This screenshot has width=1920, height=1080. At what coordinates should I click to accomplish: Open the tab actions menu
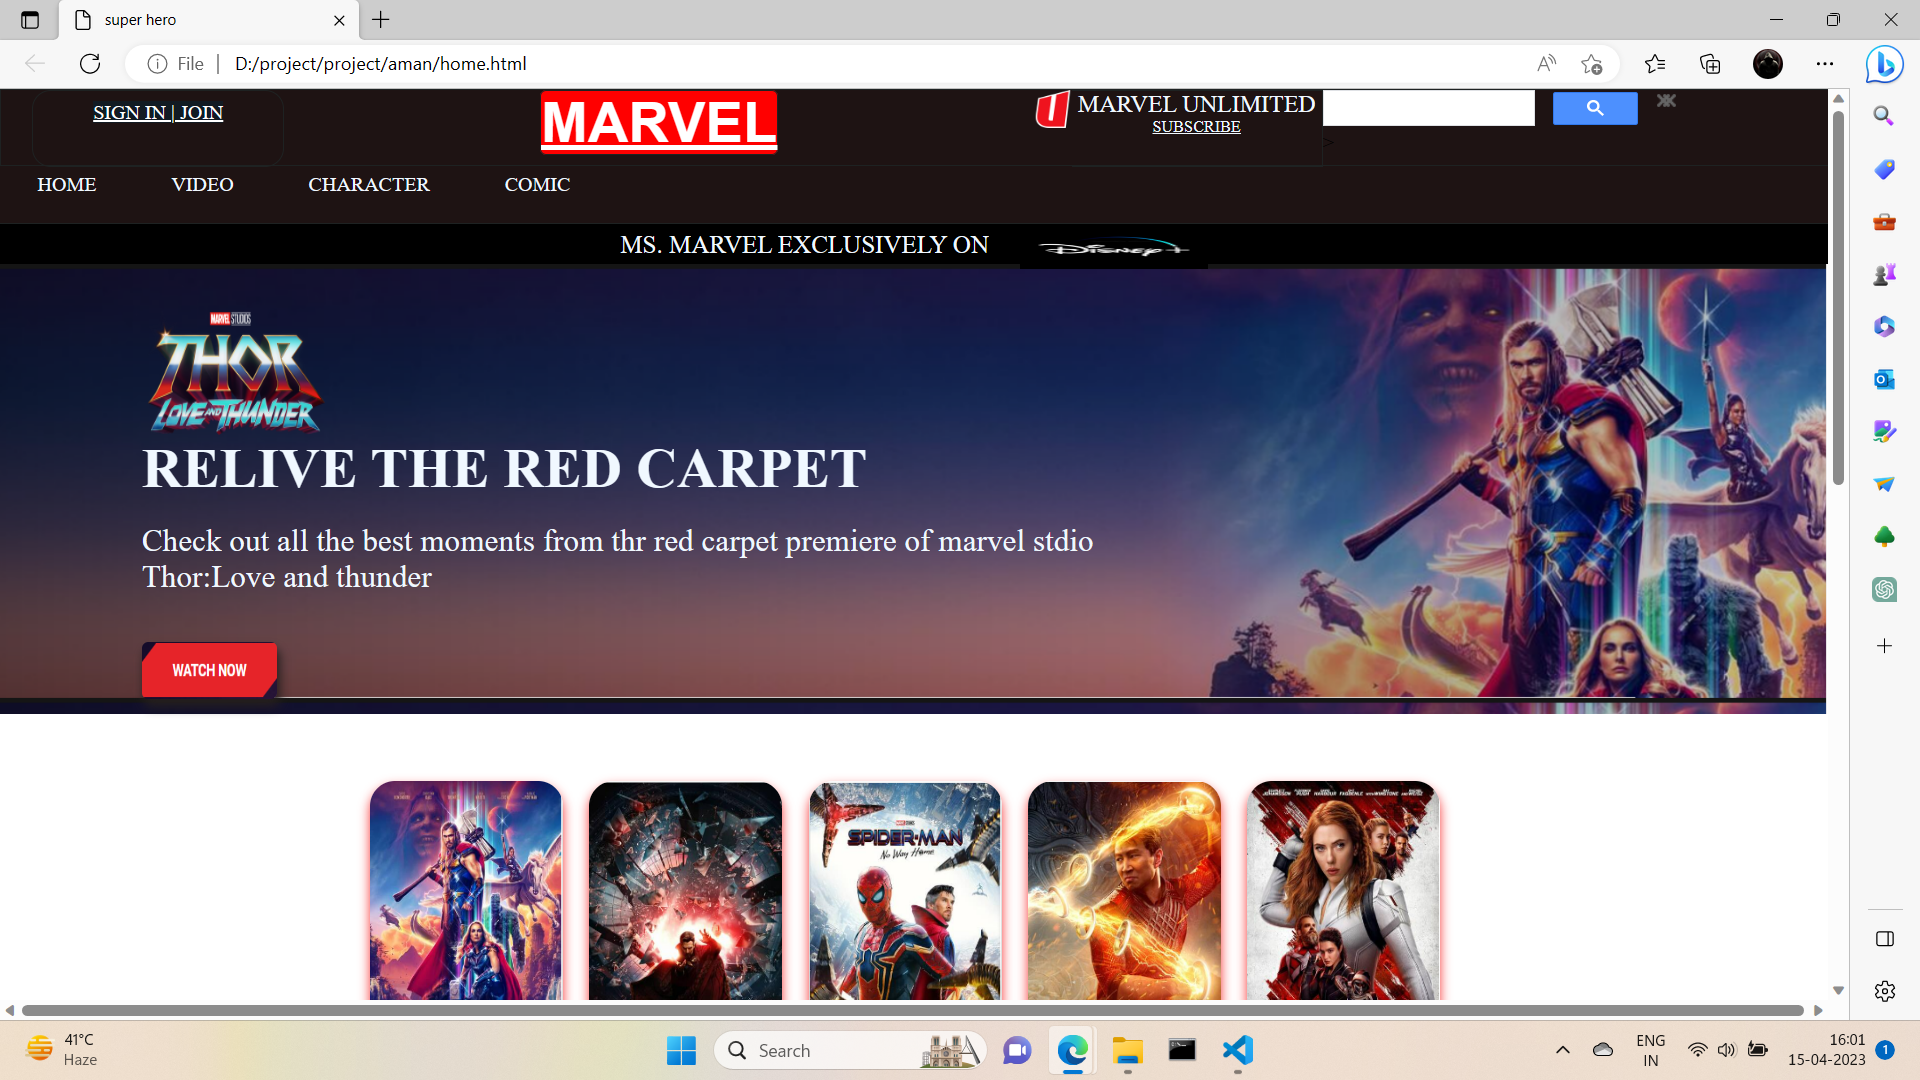(x=29, y=19)
